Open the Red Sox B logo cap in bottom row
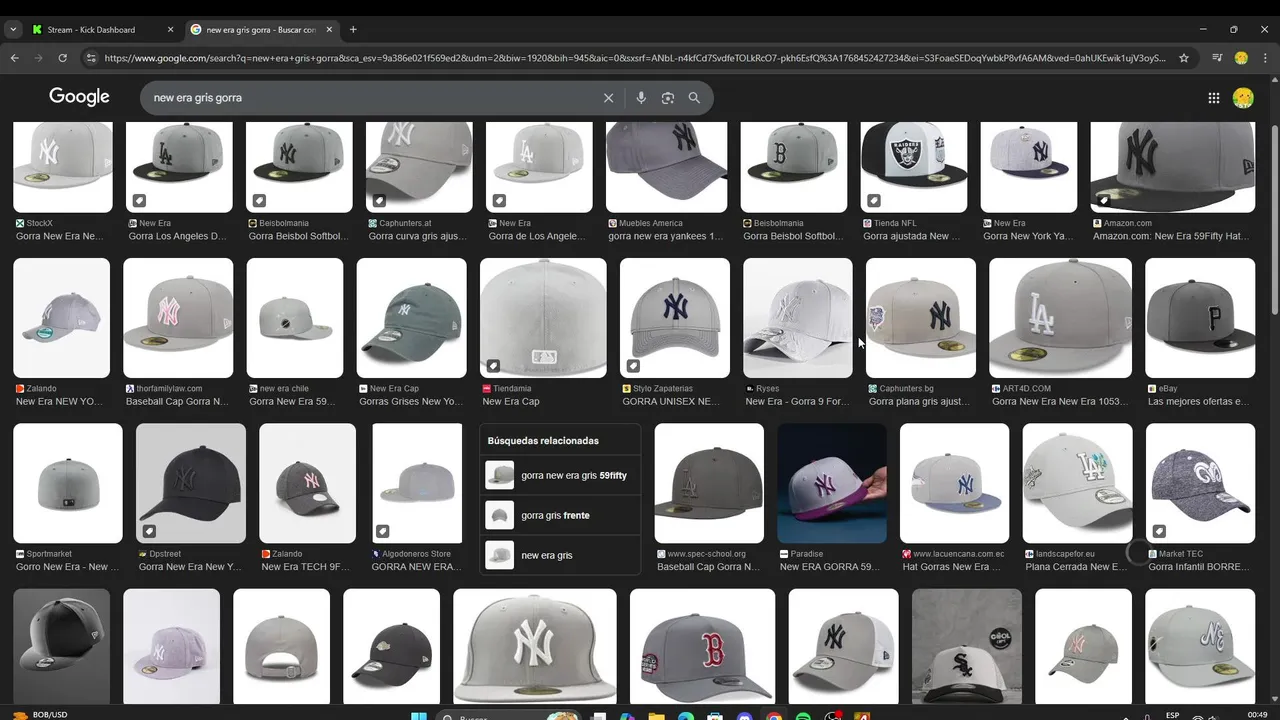The image size is (1280, 720). coord(702,647)
